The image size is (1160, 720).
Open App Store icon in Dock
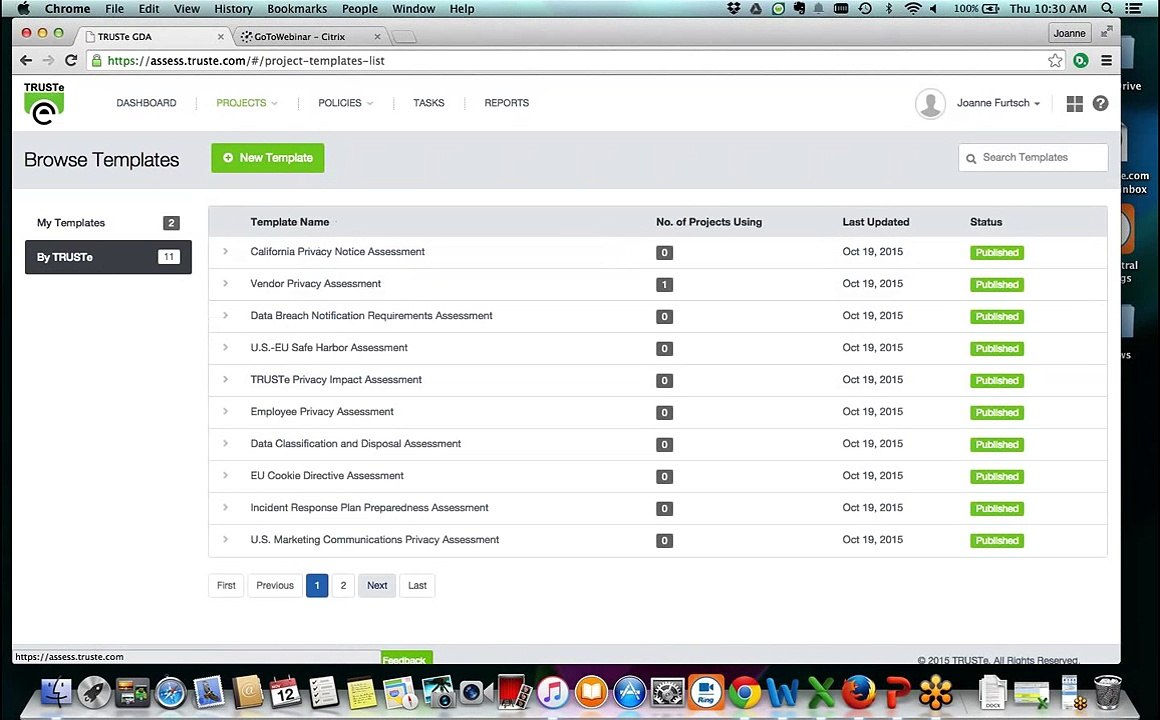coord(630,693)
